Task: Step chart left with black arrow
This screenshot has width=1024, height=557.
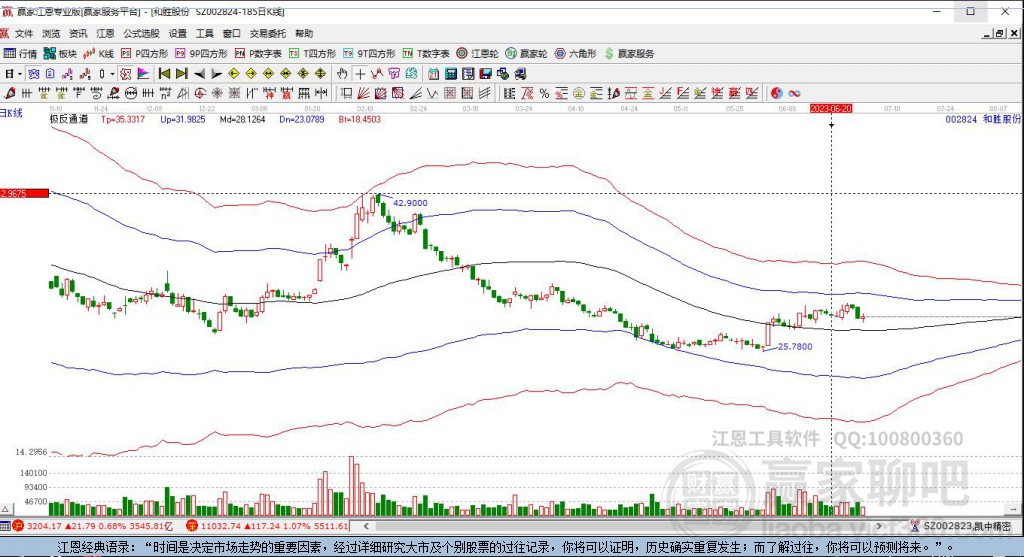Action: (x=200, y=74)
